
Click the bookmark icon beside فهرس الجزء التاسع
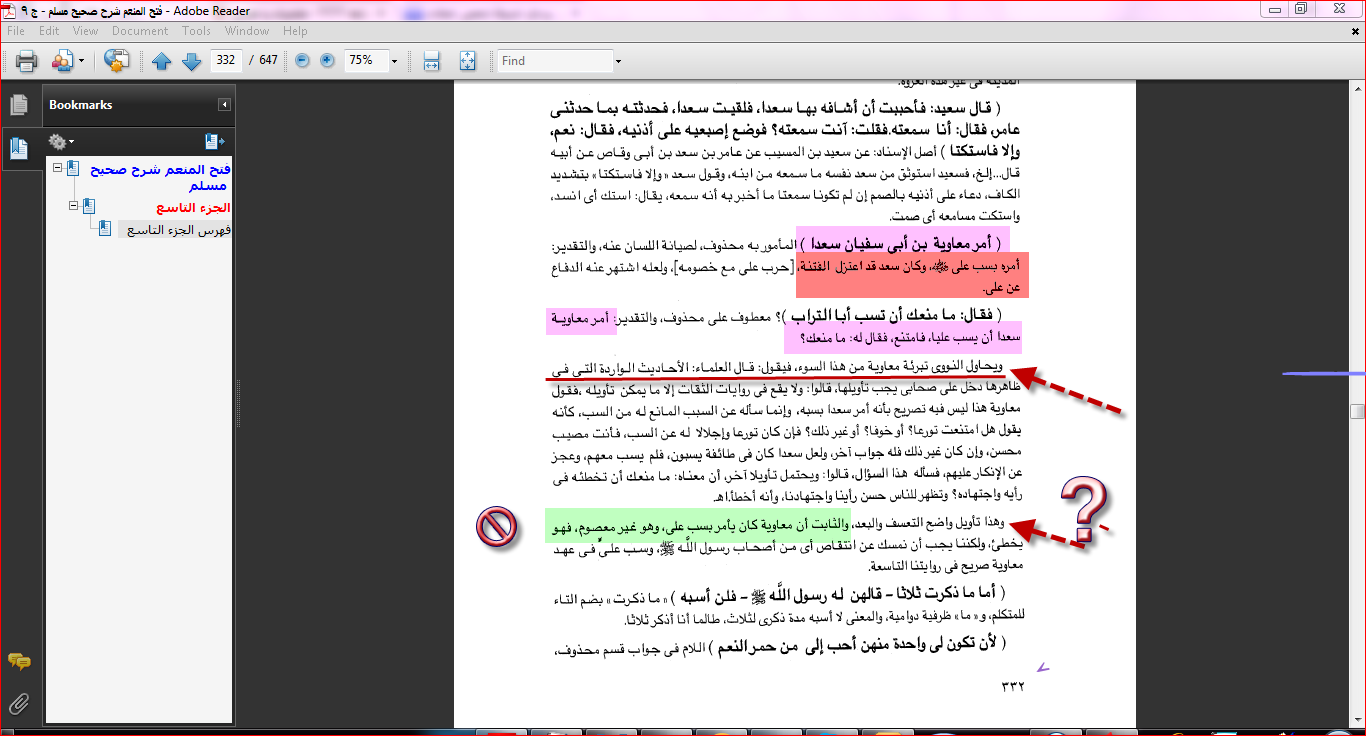coord(105,229)
